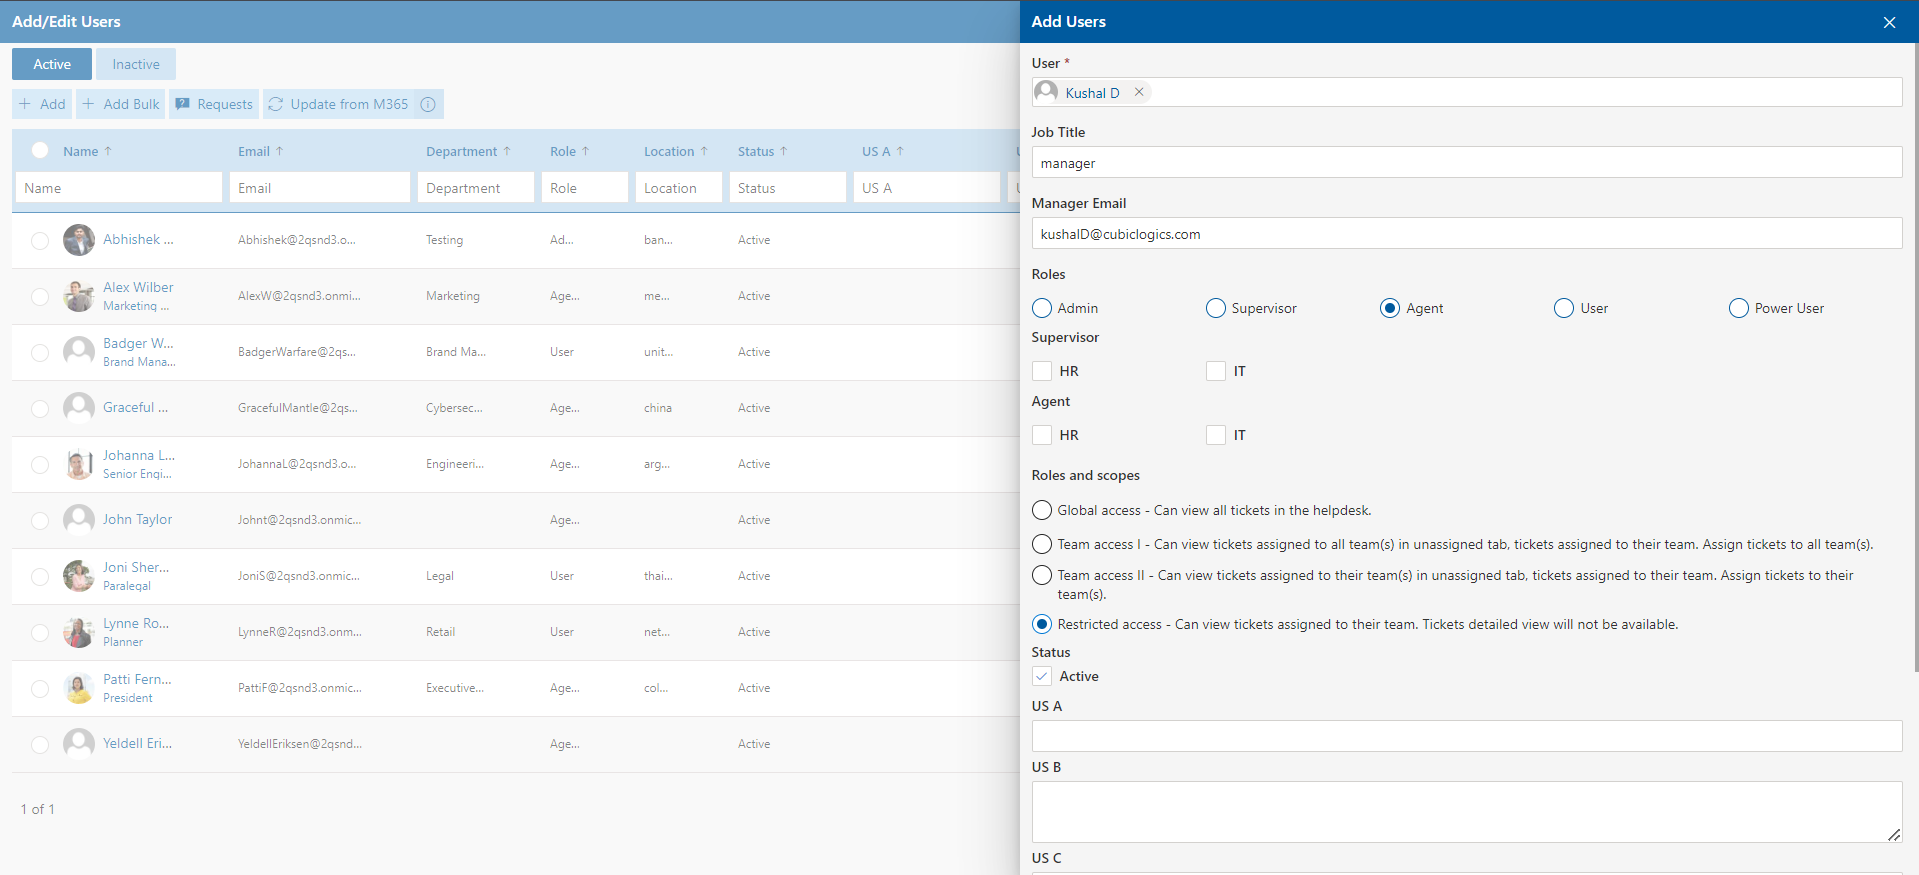The image size is (1919, 875).
Task: Close the Add Users panel
Action: click(1889, 22)
